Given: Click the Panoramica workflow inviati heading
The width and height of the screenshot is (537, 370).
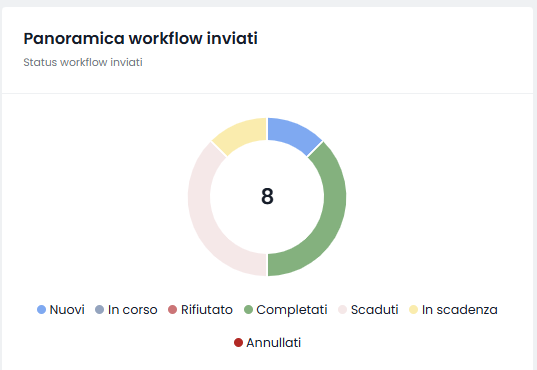Looking at the screenshot, I should (x=140, y=38).
